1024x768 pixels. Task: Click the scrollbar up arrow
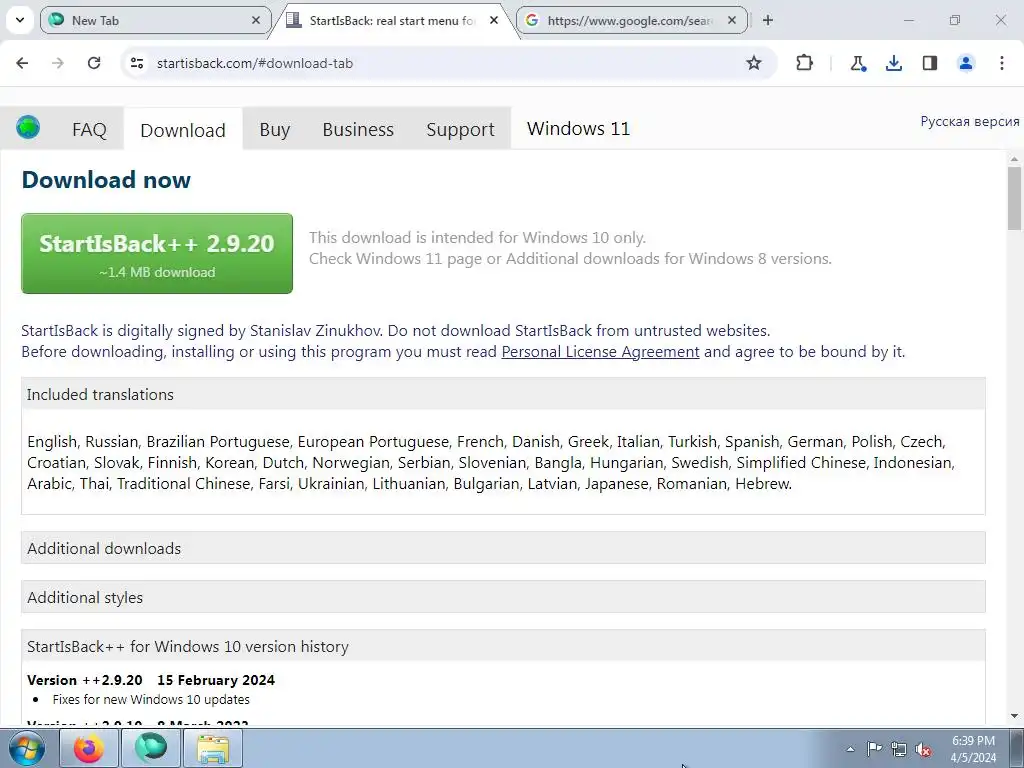(1014, 159)
